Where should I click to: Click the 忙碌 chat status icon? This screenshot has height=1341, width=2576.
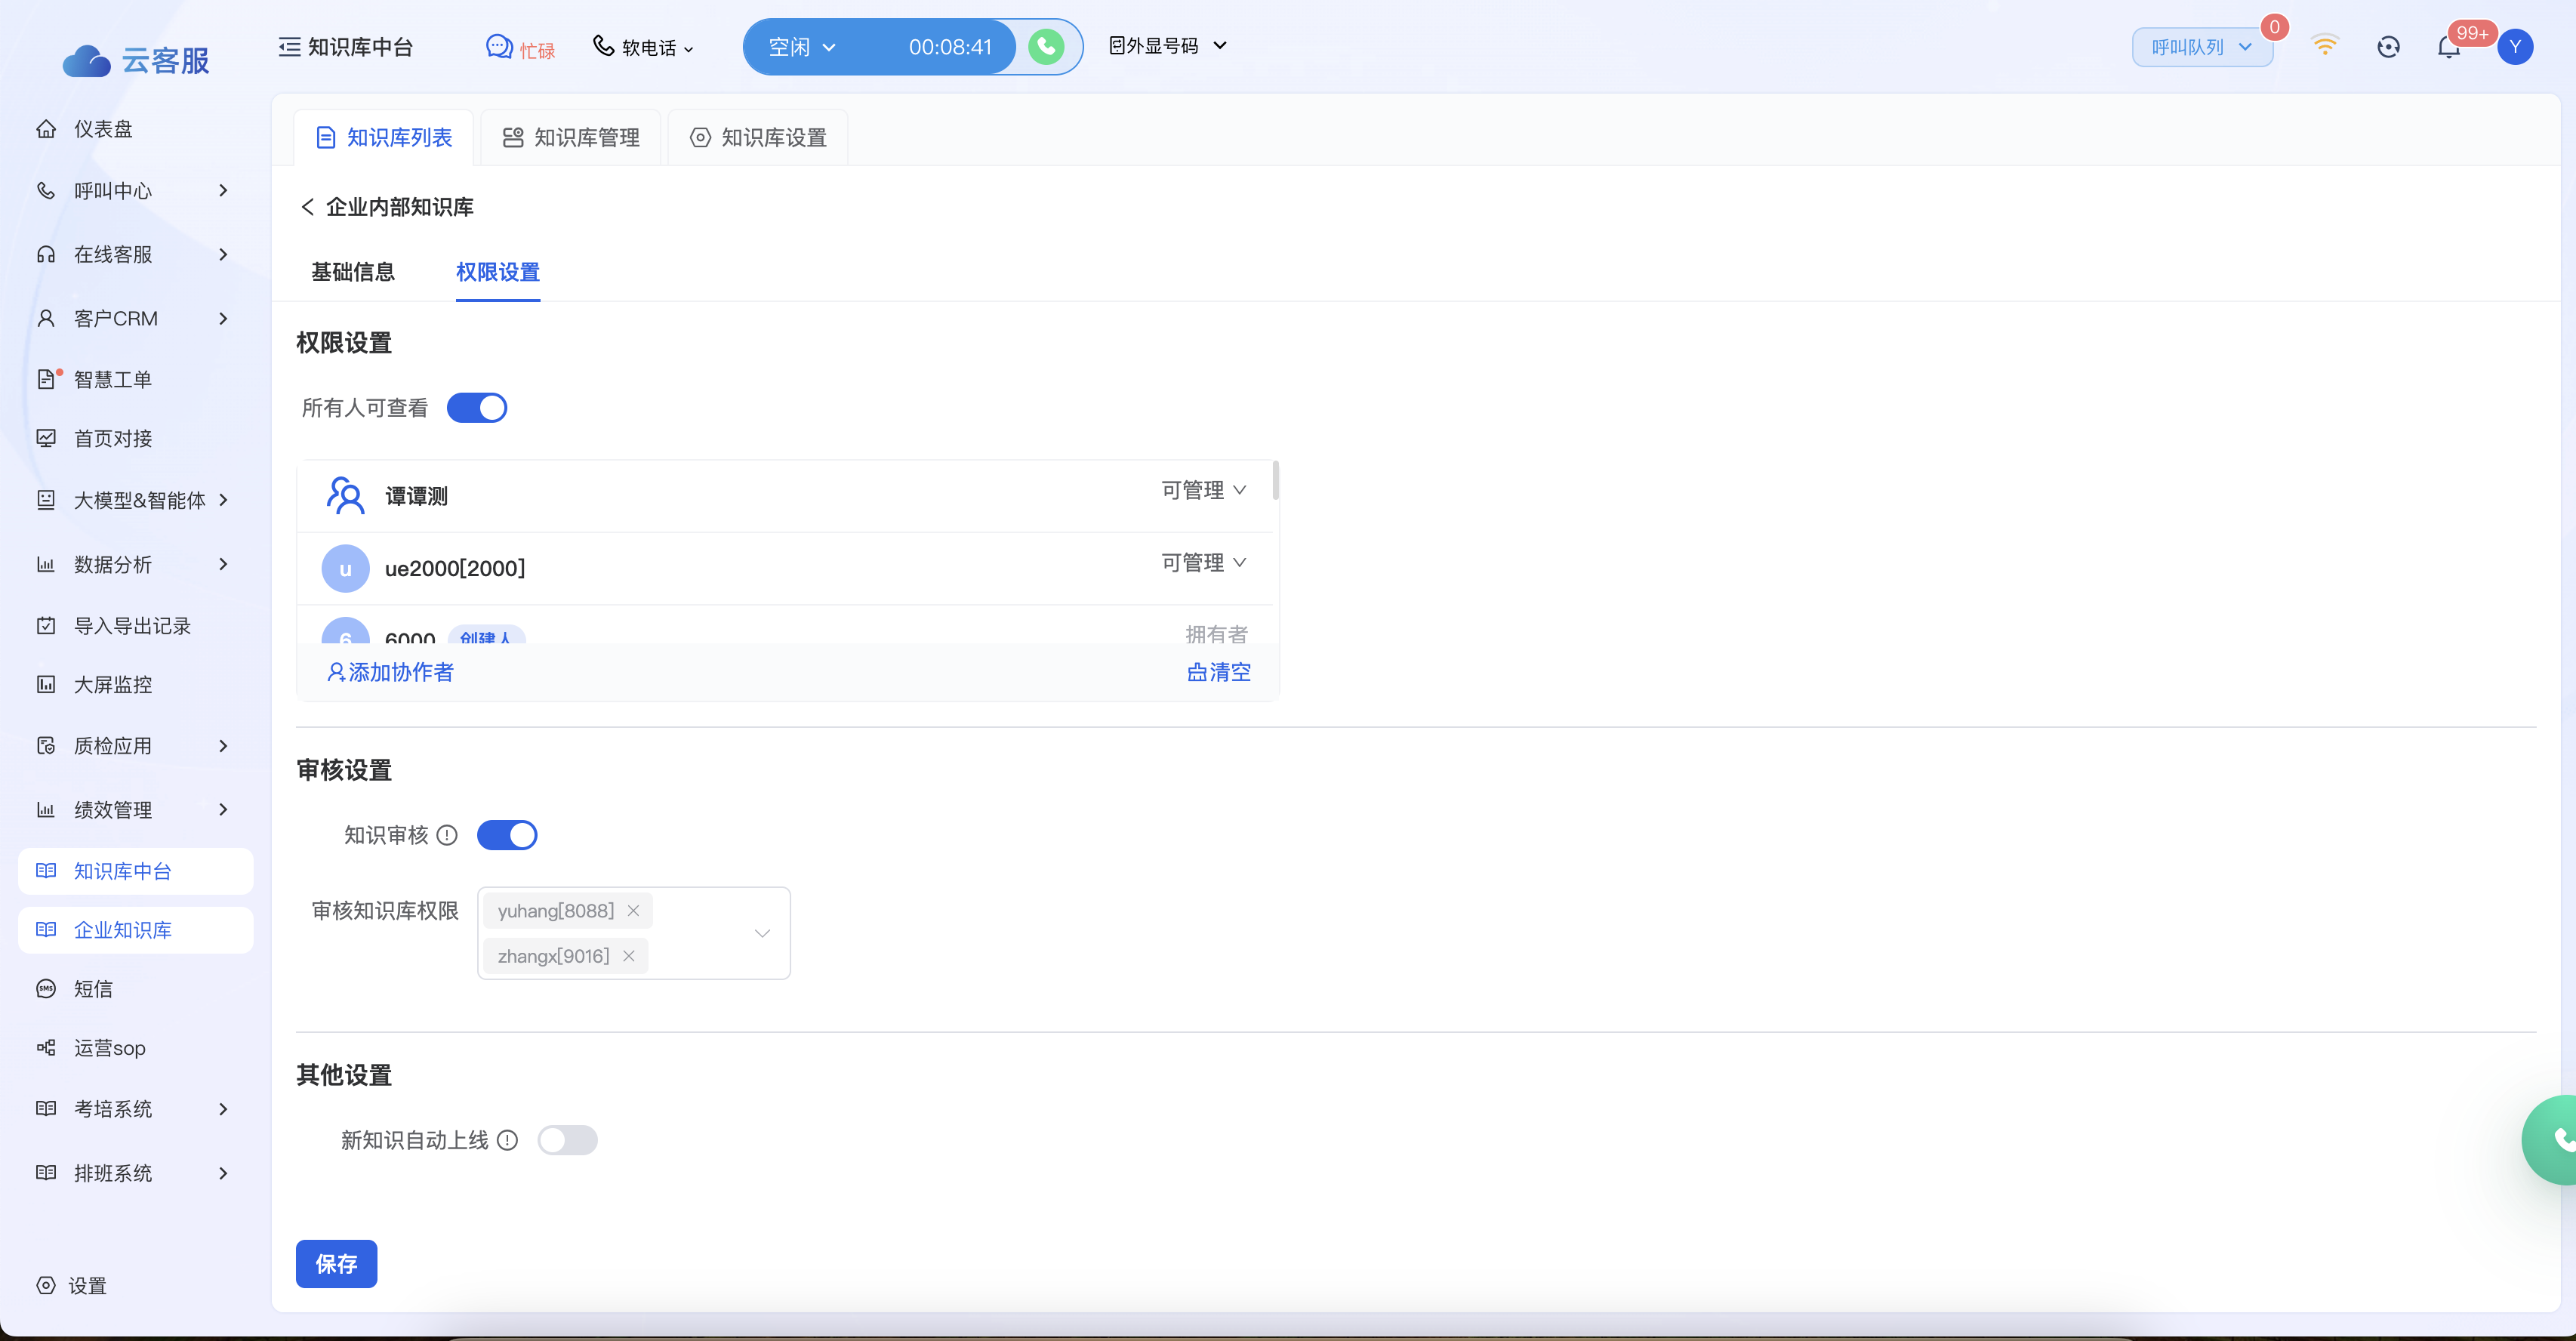pyautogui.click(x=499, y=47)
